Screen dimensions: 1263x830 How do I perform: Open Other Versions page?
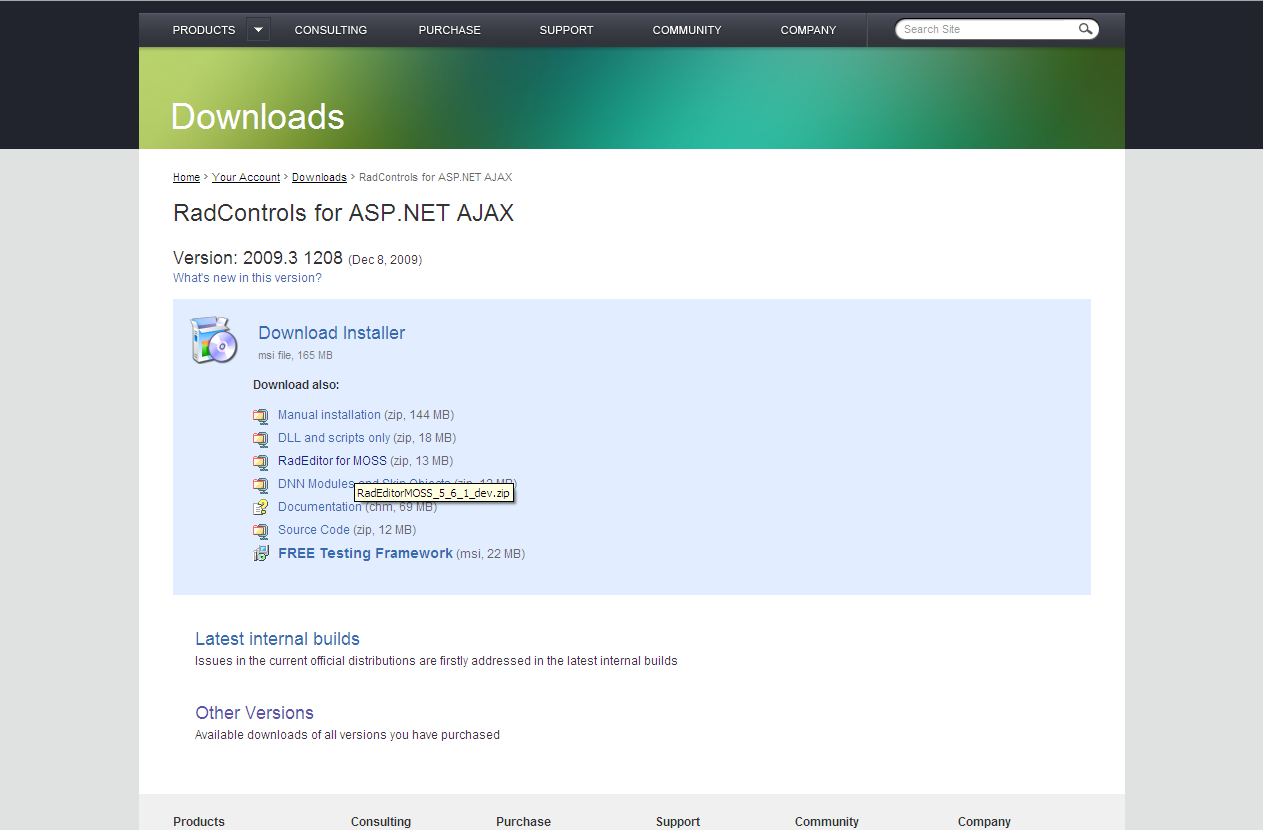(254, 713)
